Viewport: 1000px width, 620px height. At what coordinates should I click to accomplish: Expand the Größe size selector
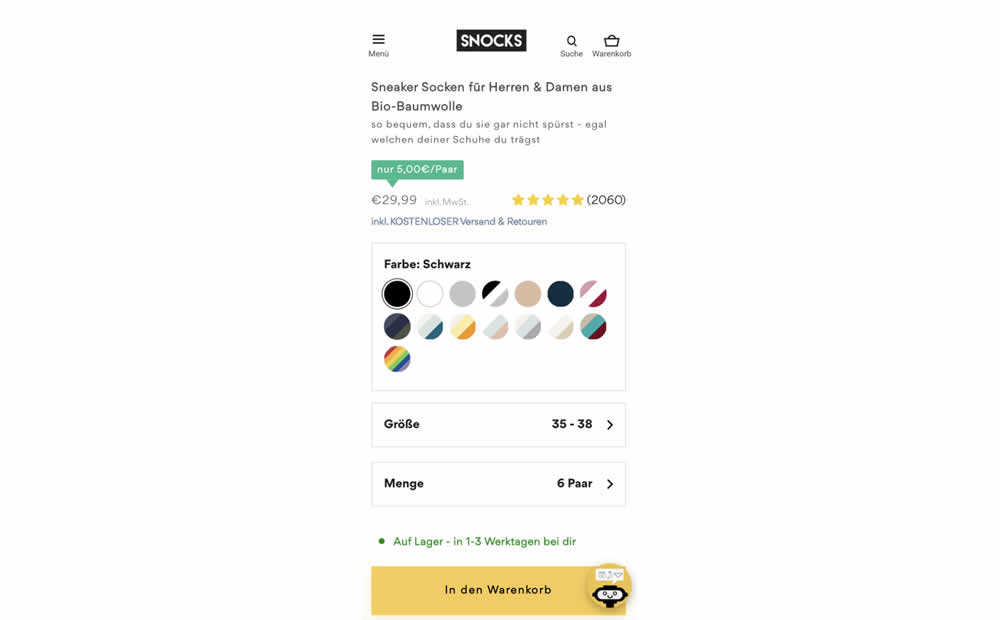coord(498,425)
